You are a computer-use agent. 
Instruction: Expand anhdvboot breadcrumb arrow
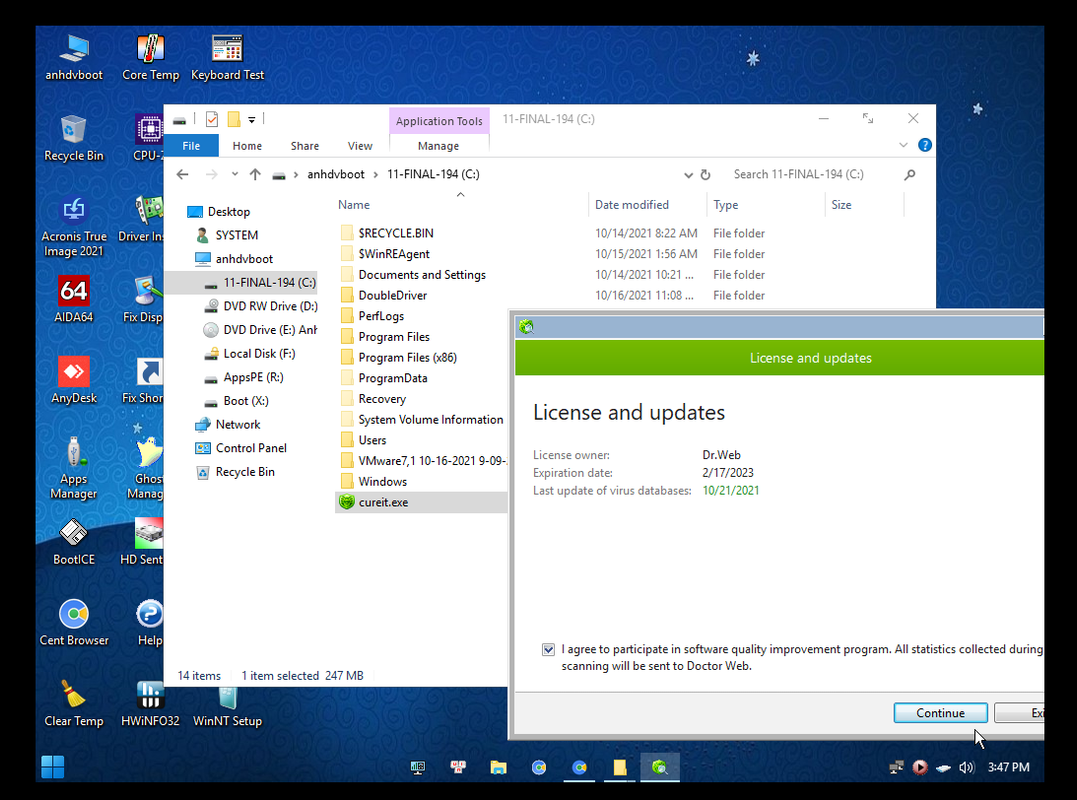point(376,174)
